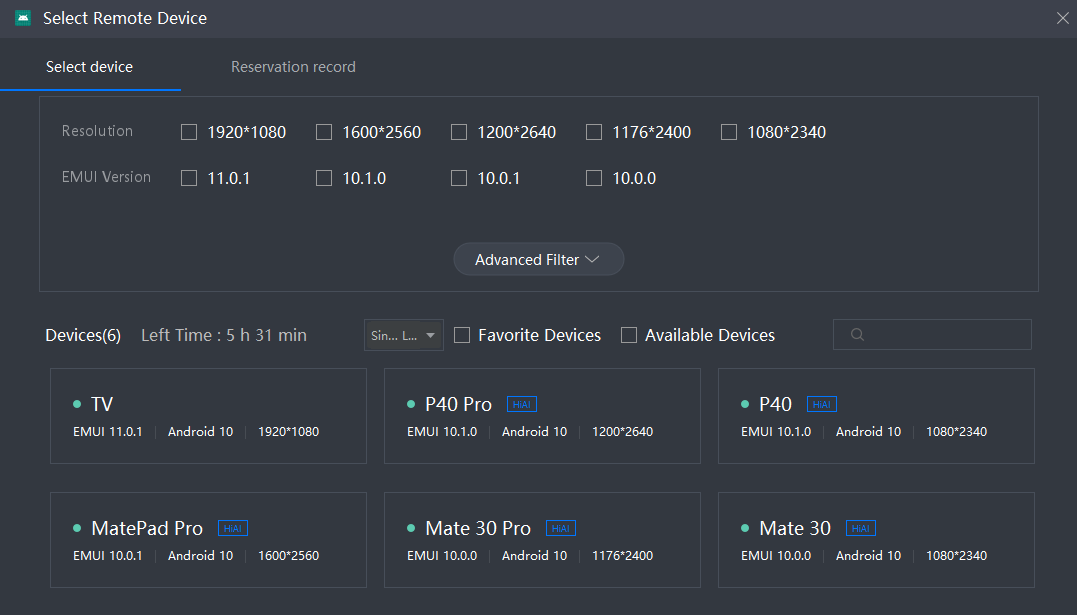Screen dimensions: 1077x615
Task: Click the HiAI badge on Mate 30 Pro card
Action: (560, 528)
